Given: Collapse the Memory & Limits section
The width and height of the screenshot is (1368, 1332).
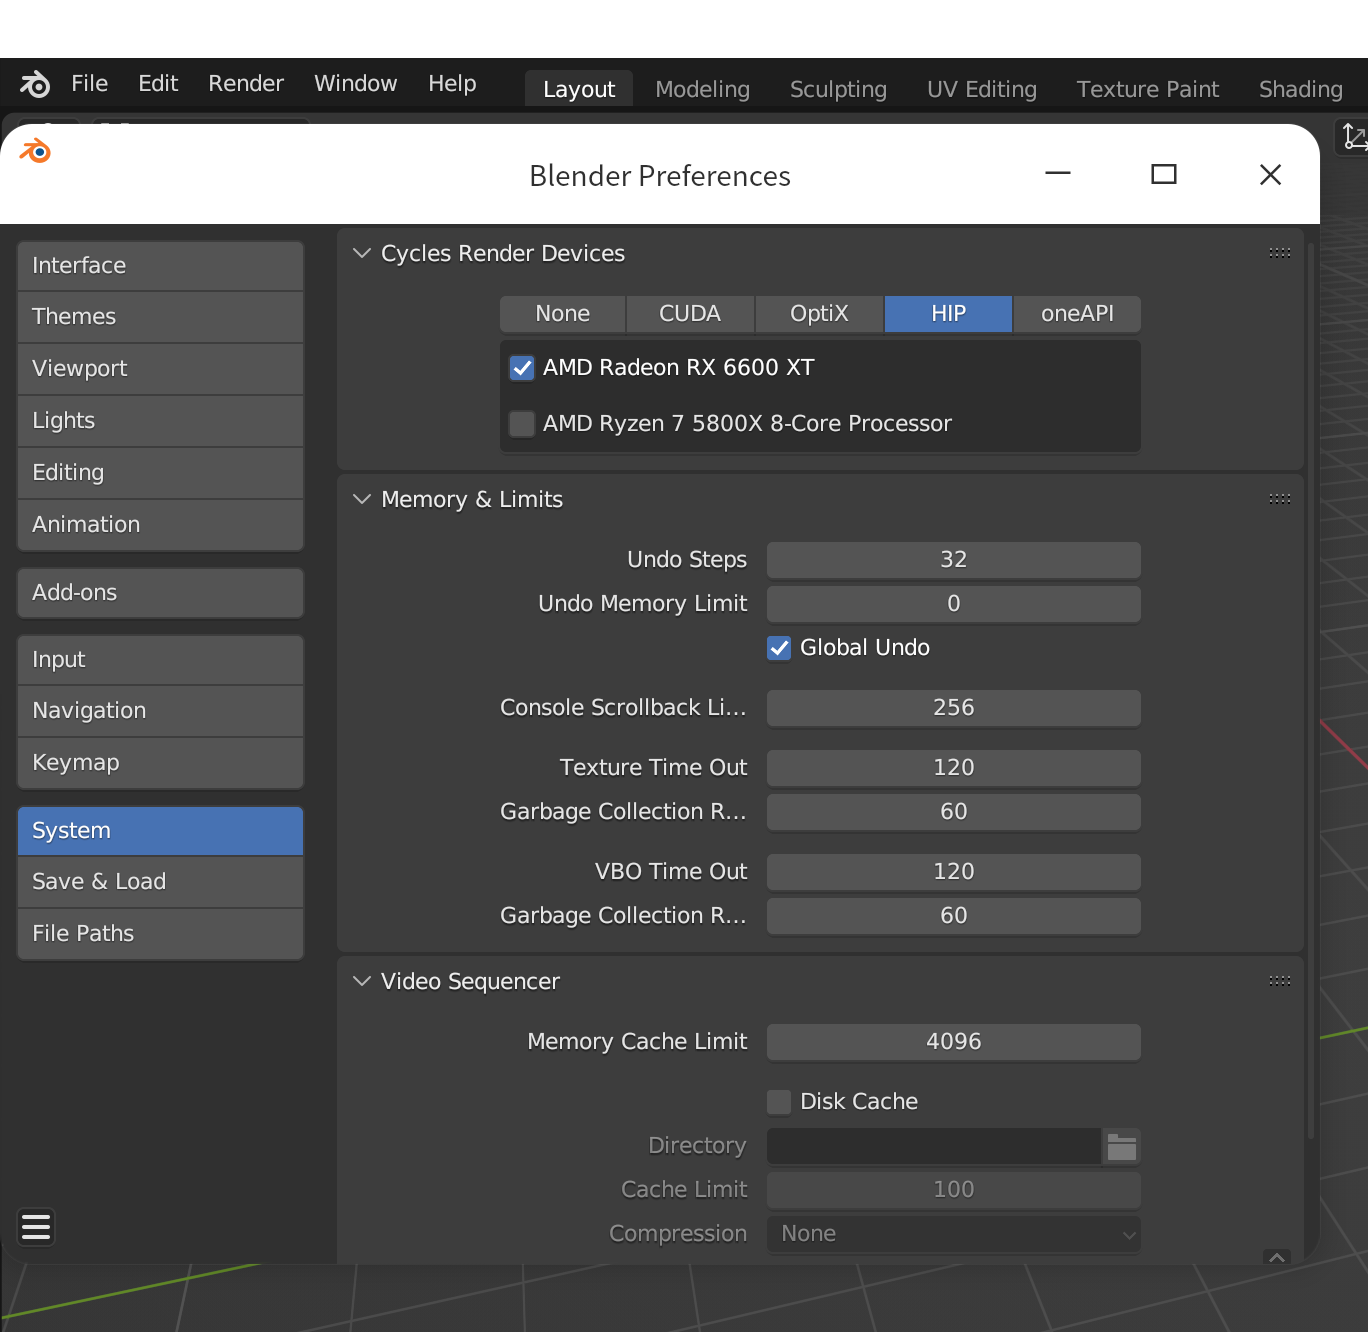Looking at the screenshot, I should pyautogui.click(x=362, y=500).
